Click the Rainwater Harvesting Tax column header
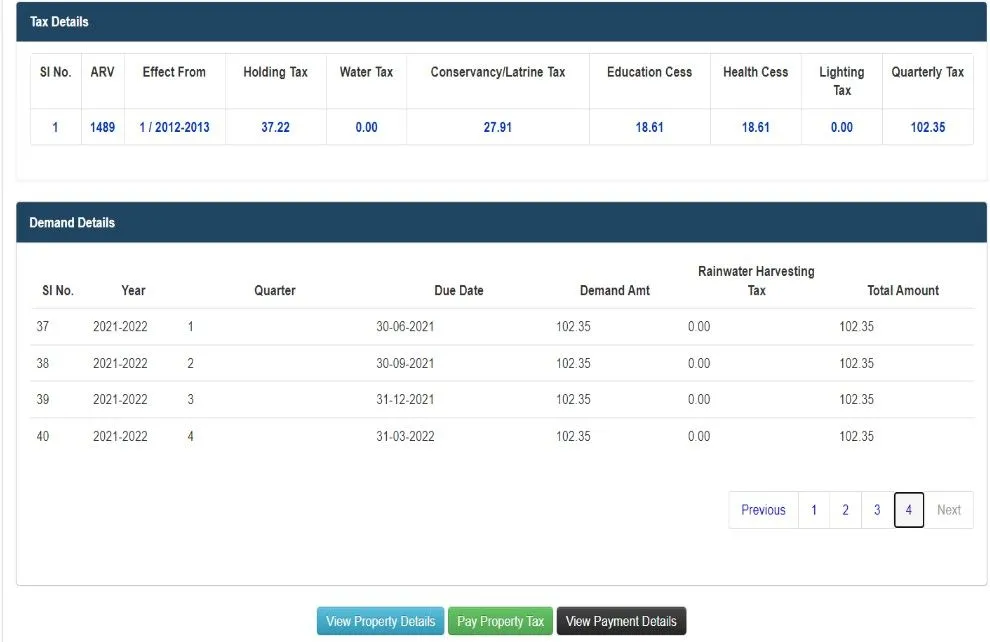 [756, 281]
